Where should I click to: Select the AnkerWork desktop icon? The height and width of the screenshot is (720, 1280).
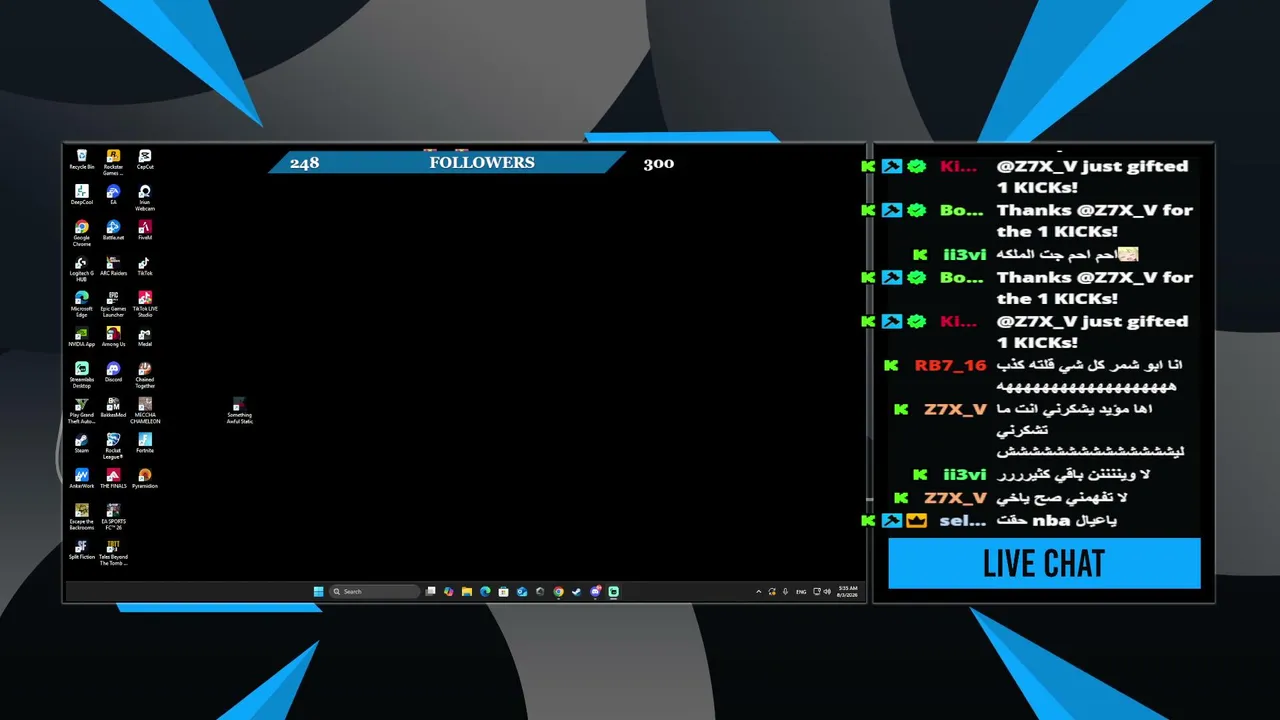coord(82,479)
